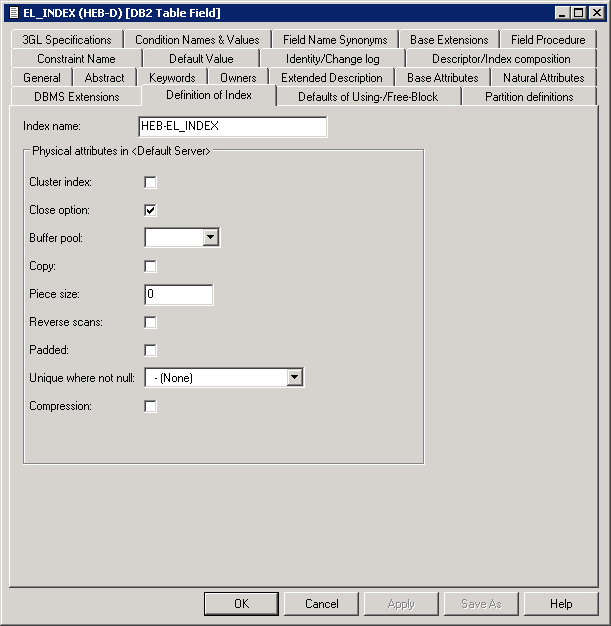Switch to the DBMS Extensions tab
Screen dimensions: 611x626
coord(77,97)
